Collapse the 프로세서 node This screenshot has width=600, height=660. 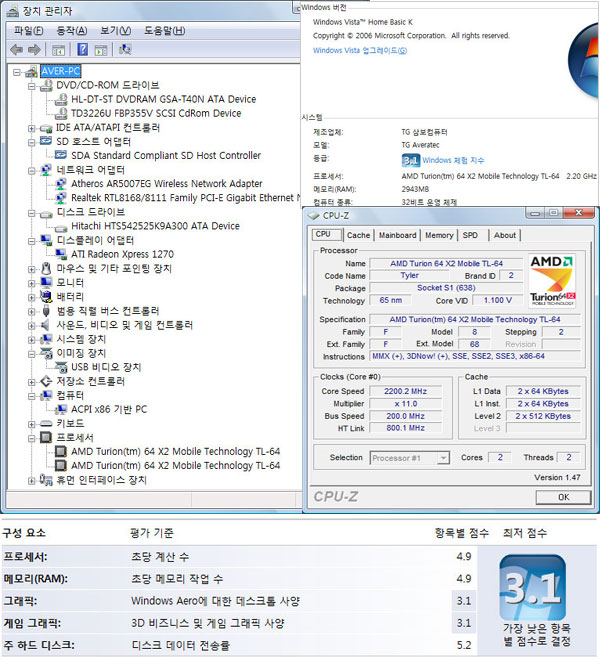point(31,439)
